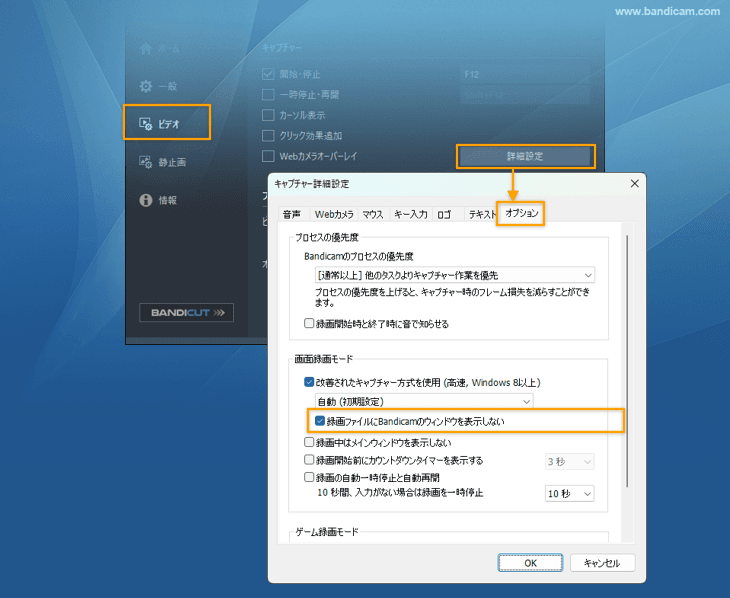
Task: Toggle 録画ファイルにBandicamのウィンドウを表示しない checkbox
Action: coord(319,421)
